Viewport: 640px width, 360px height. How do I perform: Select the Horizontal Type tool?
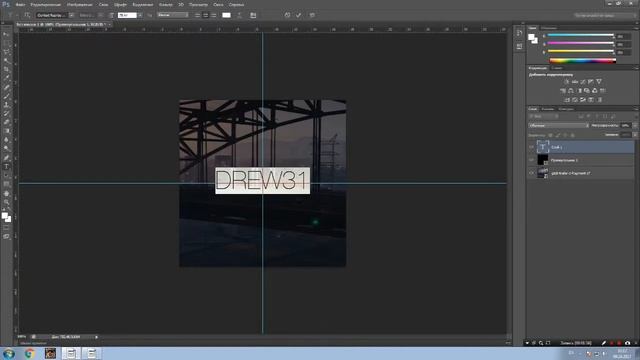pyautogui.click(x=6, y=167)
